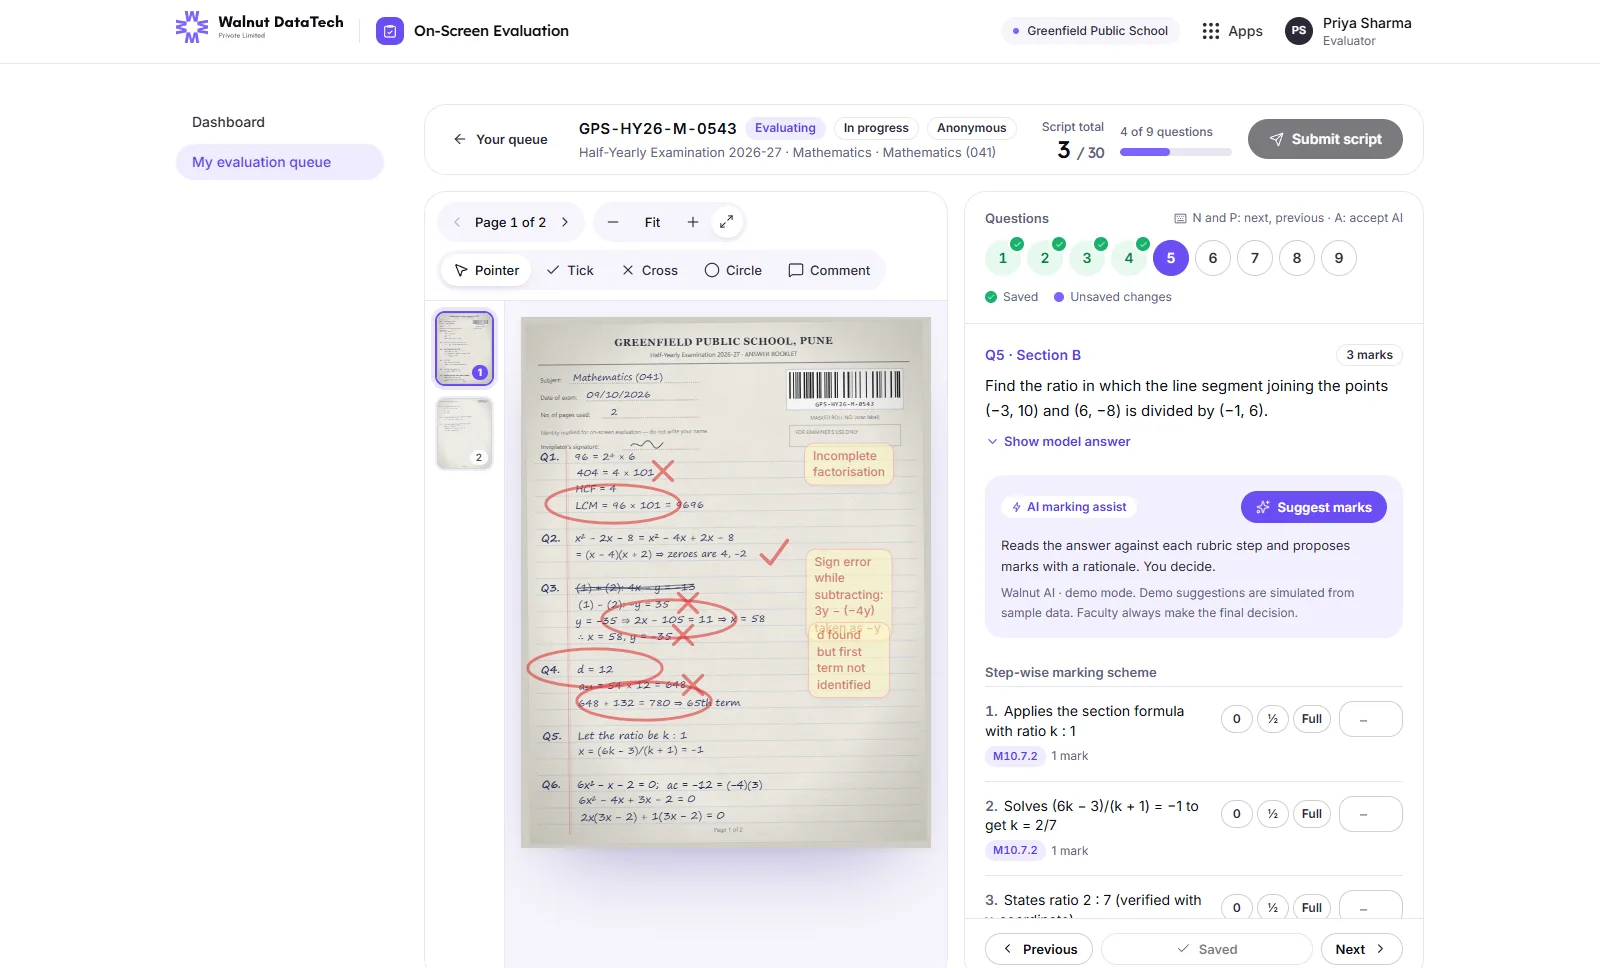Click the Walnut DataTech logo
Image resolution: width=1600 pixels, height=968 pixels.
tap(260, 27)
